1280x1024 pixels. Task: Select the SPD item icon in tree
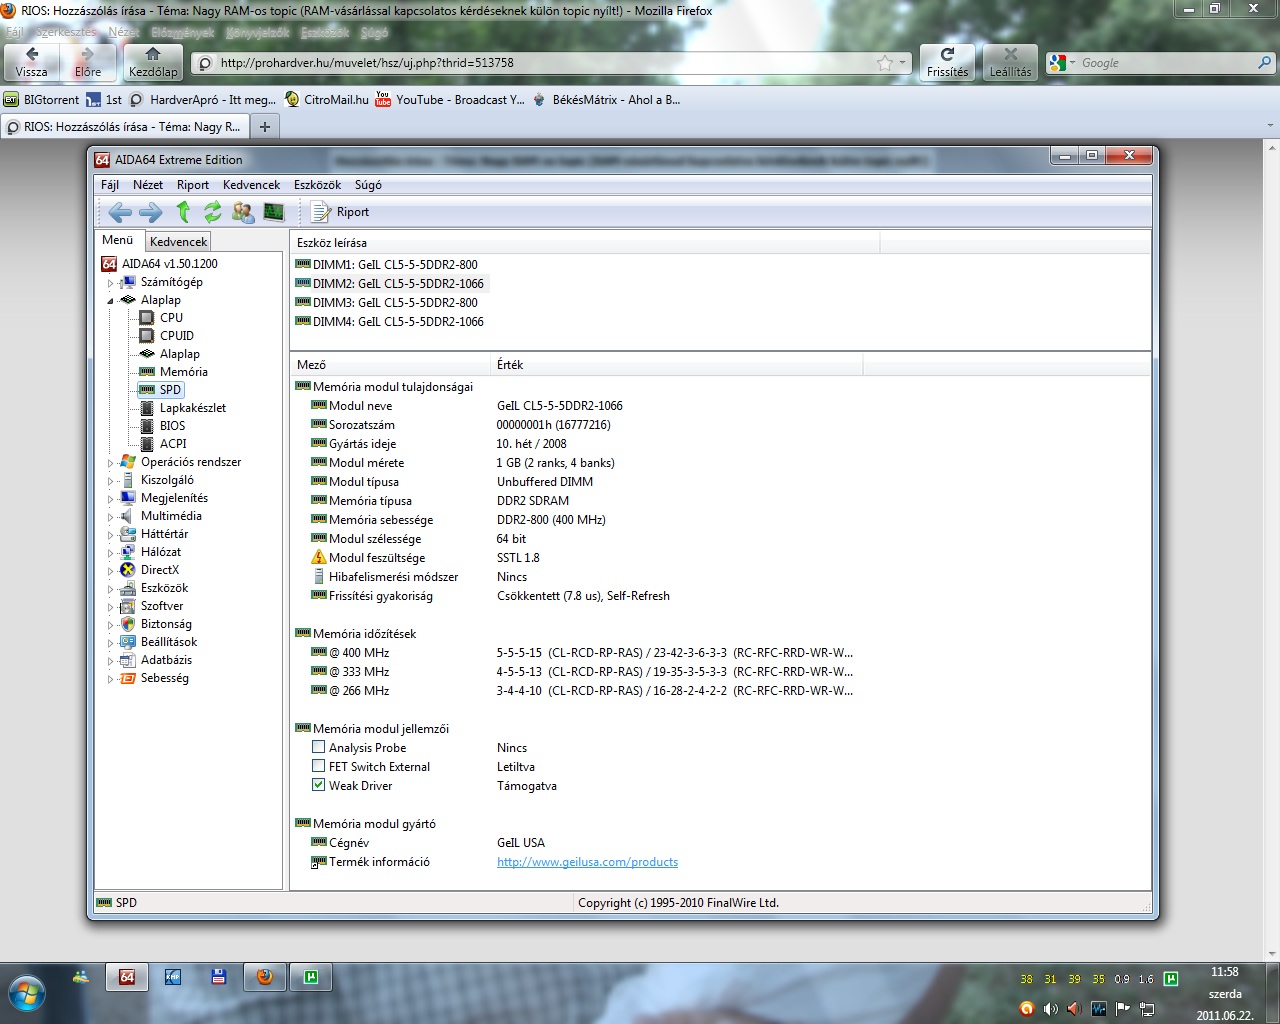coord(147,390)
